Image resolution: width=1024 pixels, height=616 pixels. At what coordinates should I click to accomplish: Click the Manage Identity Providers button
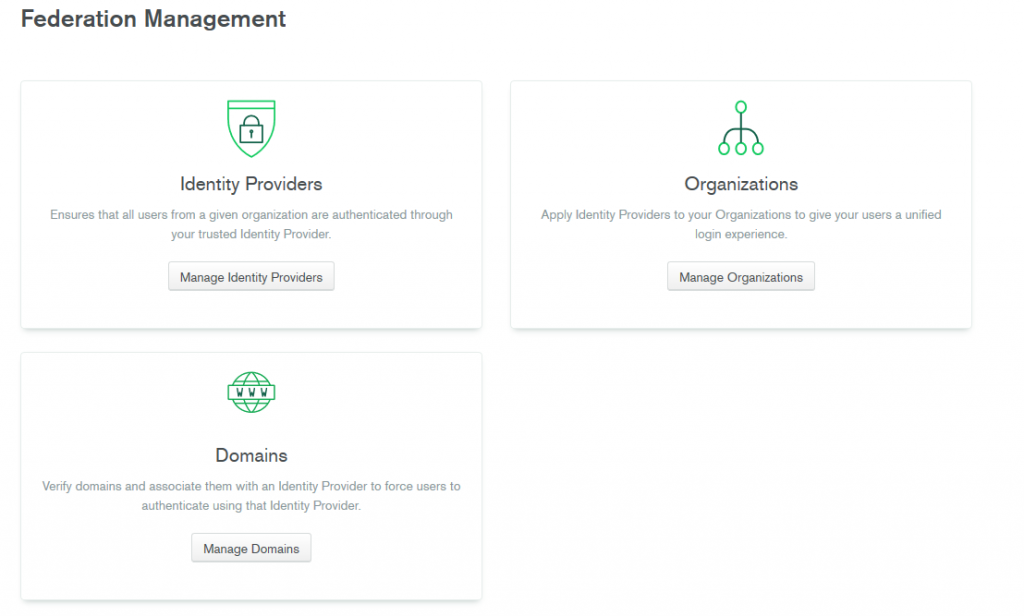coord(251,277)
